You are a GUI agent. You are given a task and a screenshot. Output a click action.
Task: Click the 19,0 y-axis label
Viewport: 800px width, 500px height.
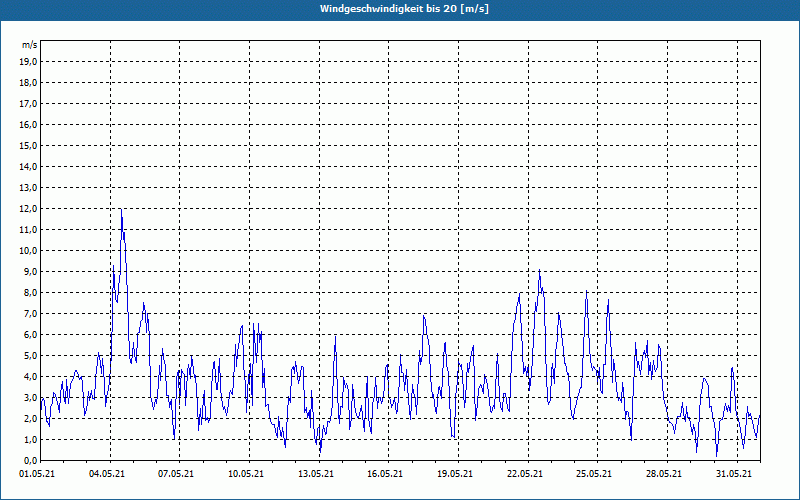click(x=29, y=62)
